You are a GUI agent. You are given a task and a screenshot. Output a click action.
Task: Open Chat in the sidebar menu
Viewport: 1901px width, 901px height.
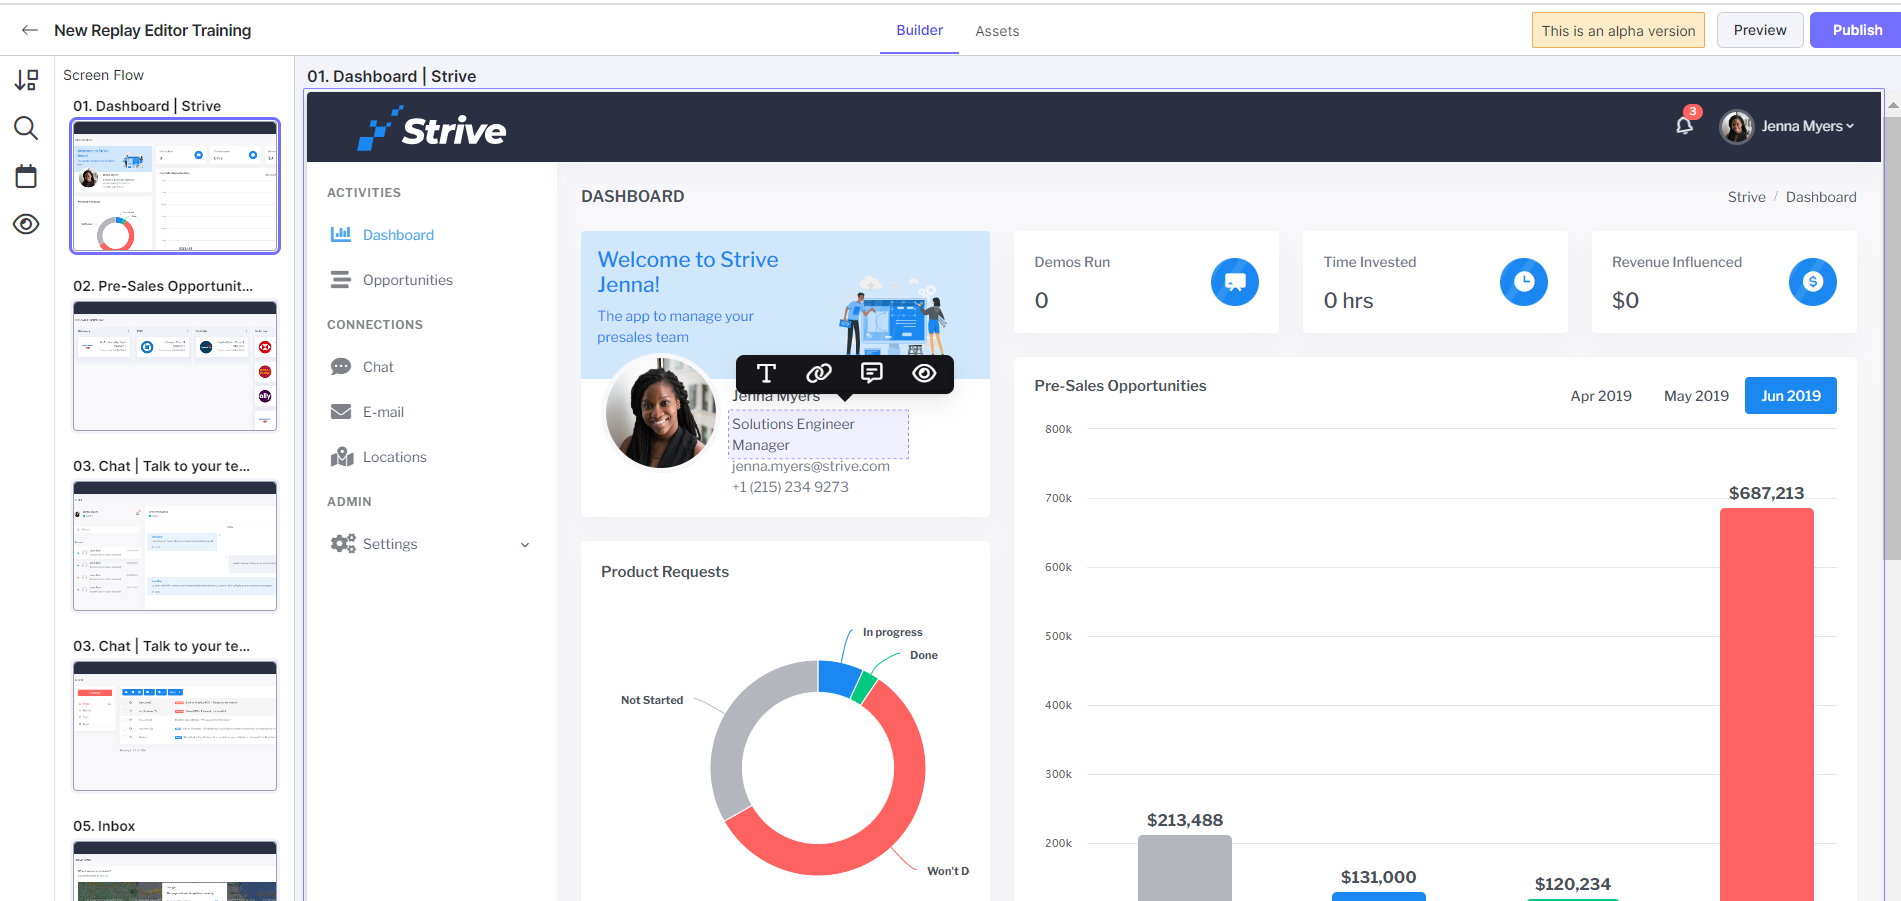coord(378,367)
